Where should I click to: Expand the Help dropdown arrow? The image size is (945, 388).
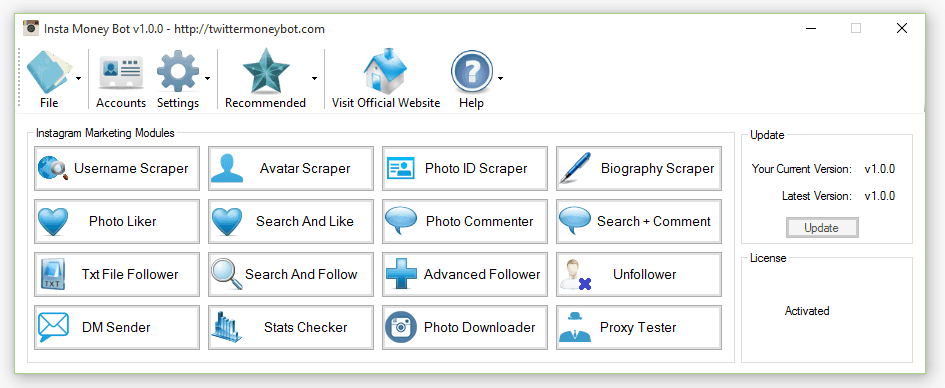(500, 78)
